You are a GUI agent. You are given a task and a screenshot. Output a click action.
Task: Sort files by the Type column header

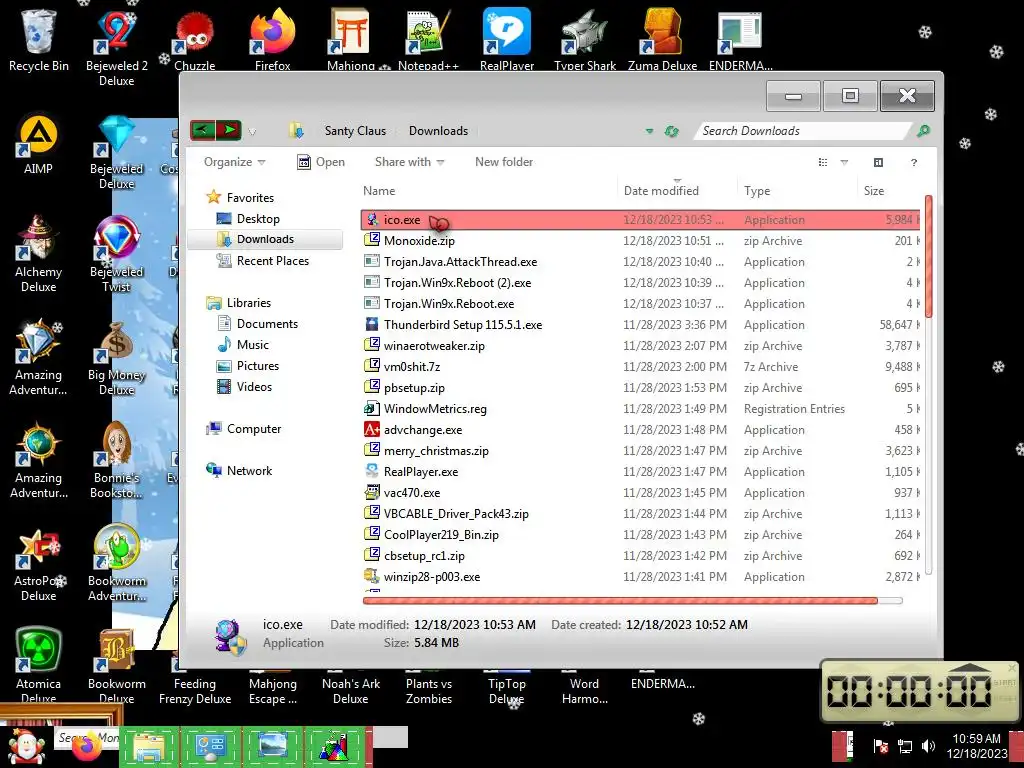(797, 191)
